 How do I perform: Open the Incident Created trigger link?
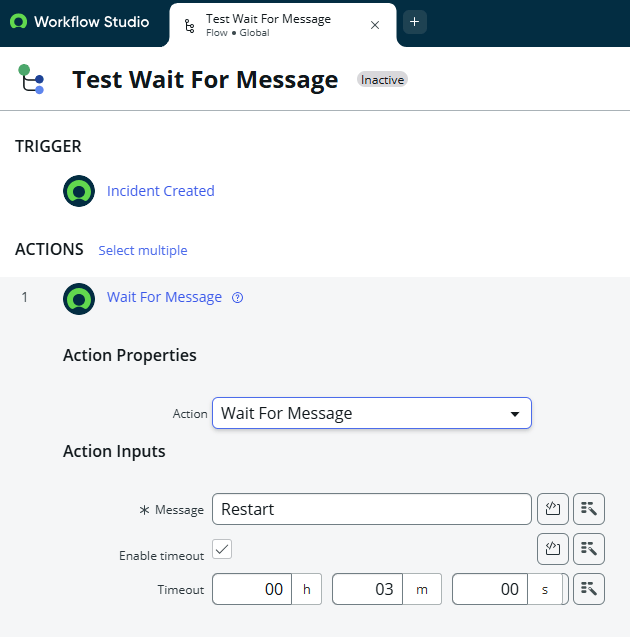pos(160,191)
